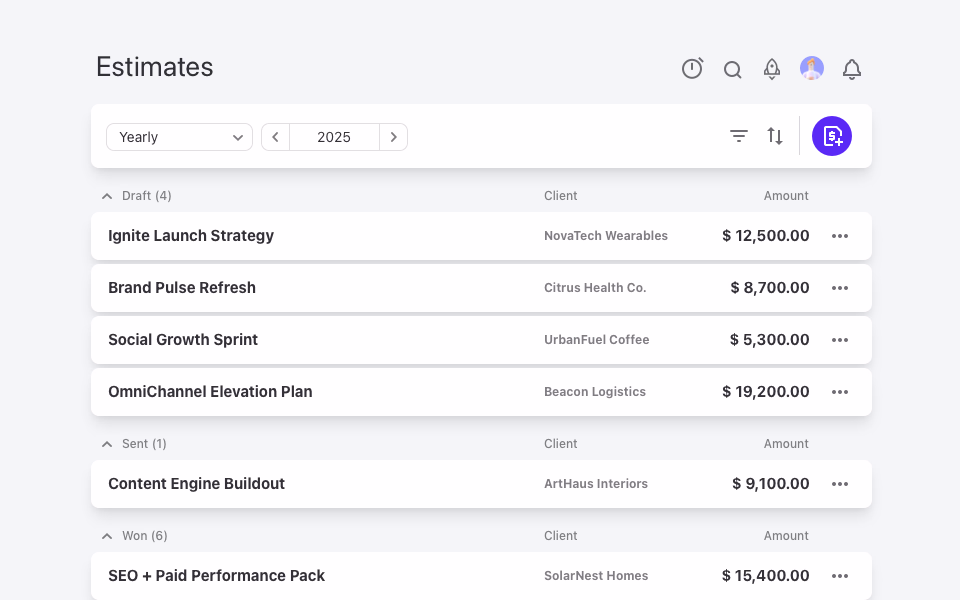
Task: Open the rocket launch icon
Action: click(772, 69)
